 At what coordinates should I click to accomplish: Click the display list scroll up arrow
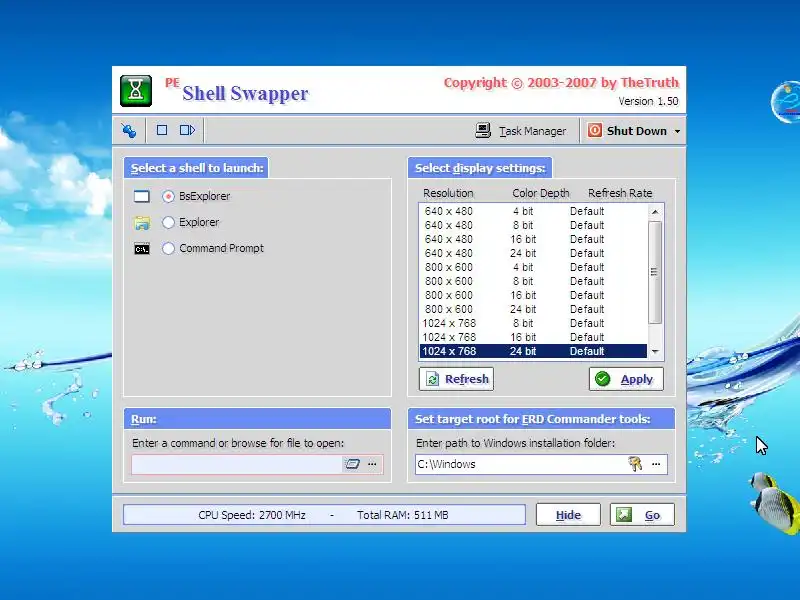[655, 212]
